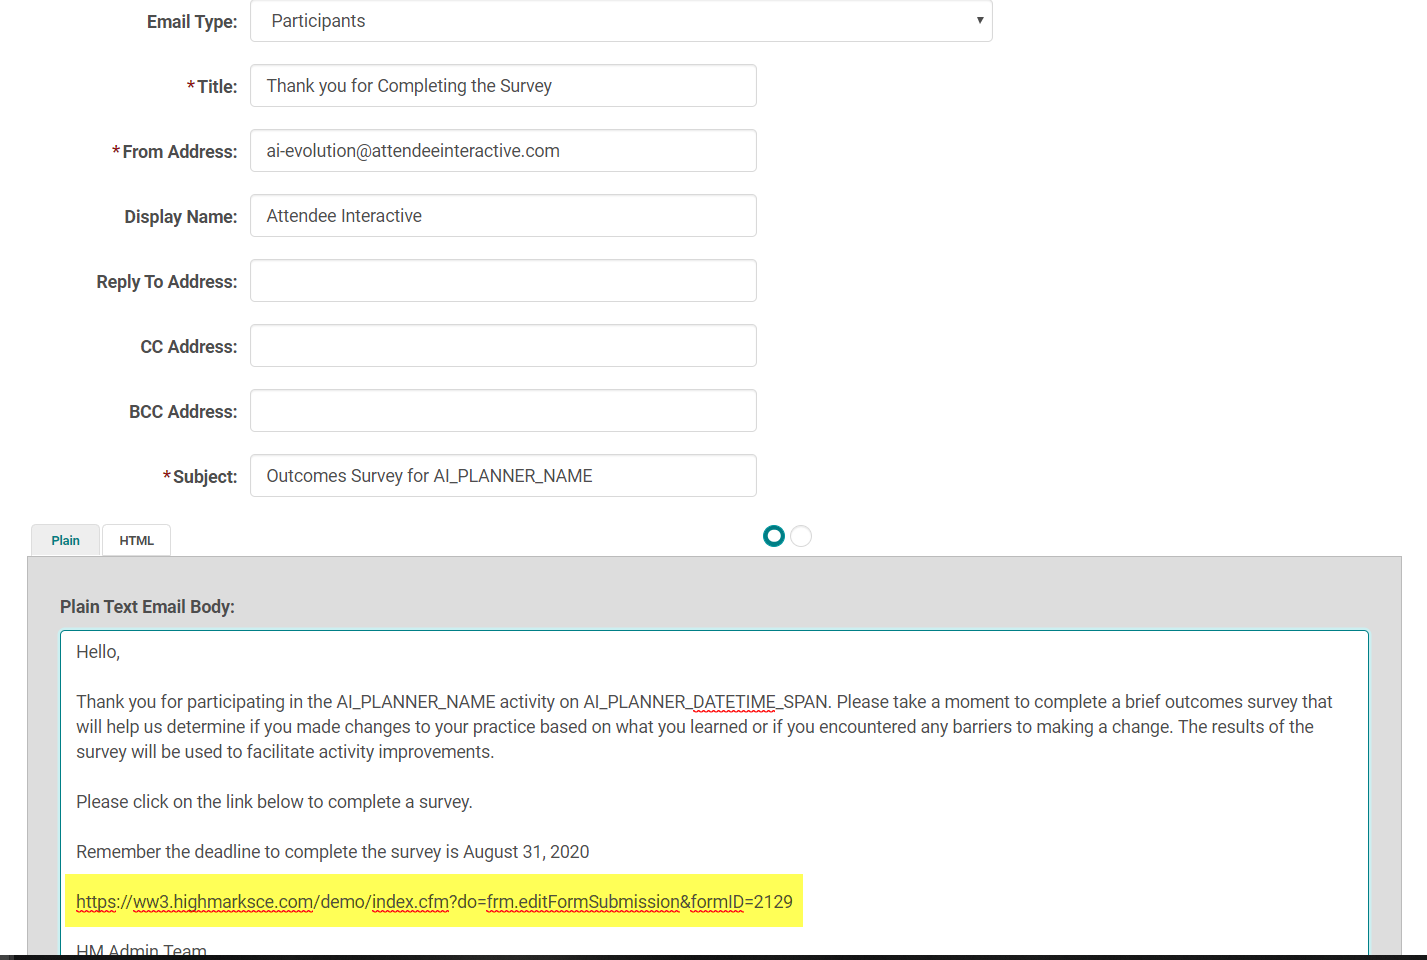The image size is (1427, 960).
Task: Click the highlighted survey URL in the body
Action: (434, 902)
